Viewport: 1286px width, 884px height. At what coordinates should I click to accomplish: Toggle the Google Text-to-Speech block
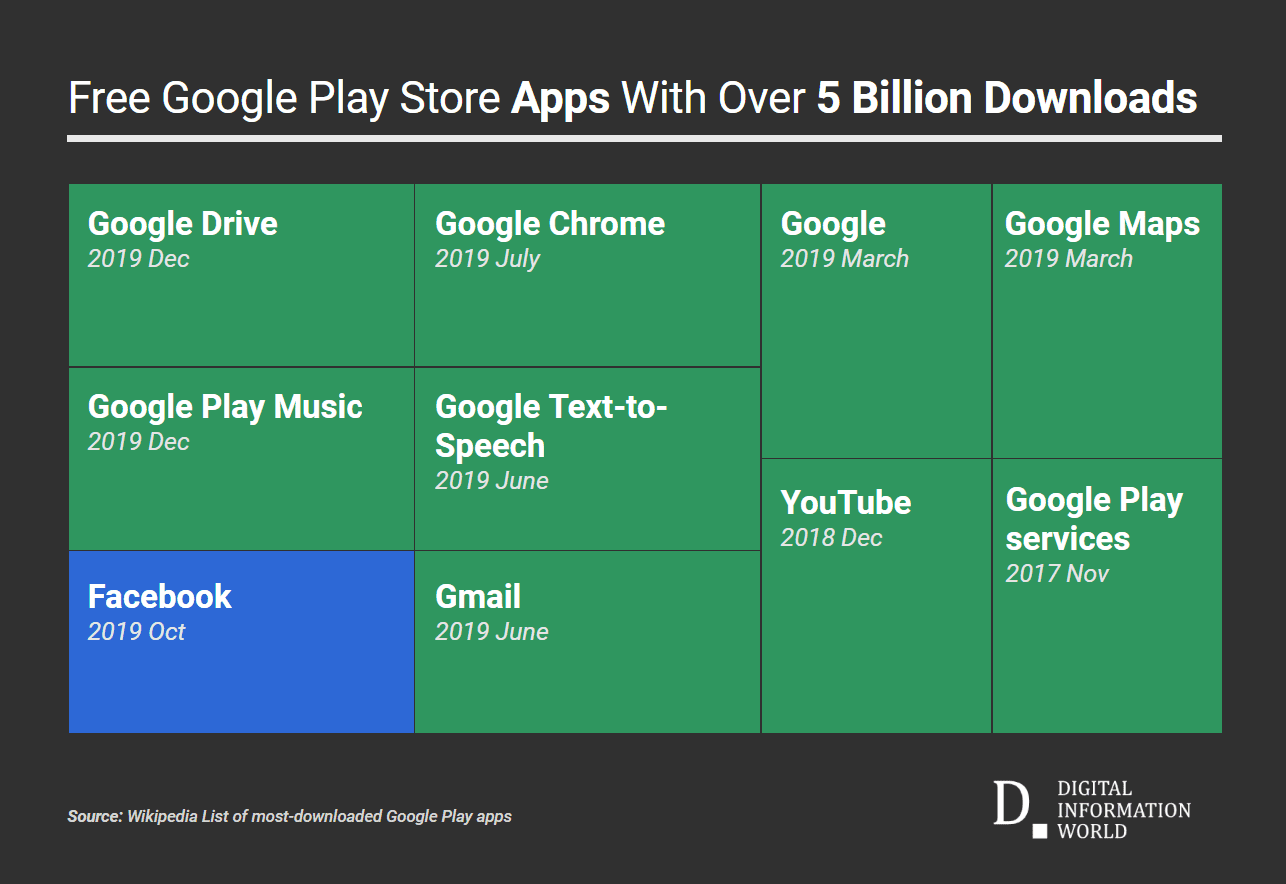[x=586, y=455]
